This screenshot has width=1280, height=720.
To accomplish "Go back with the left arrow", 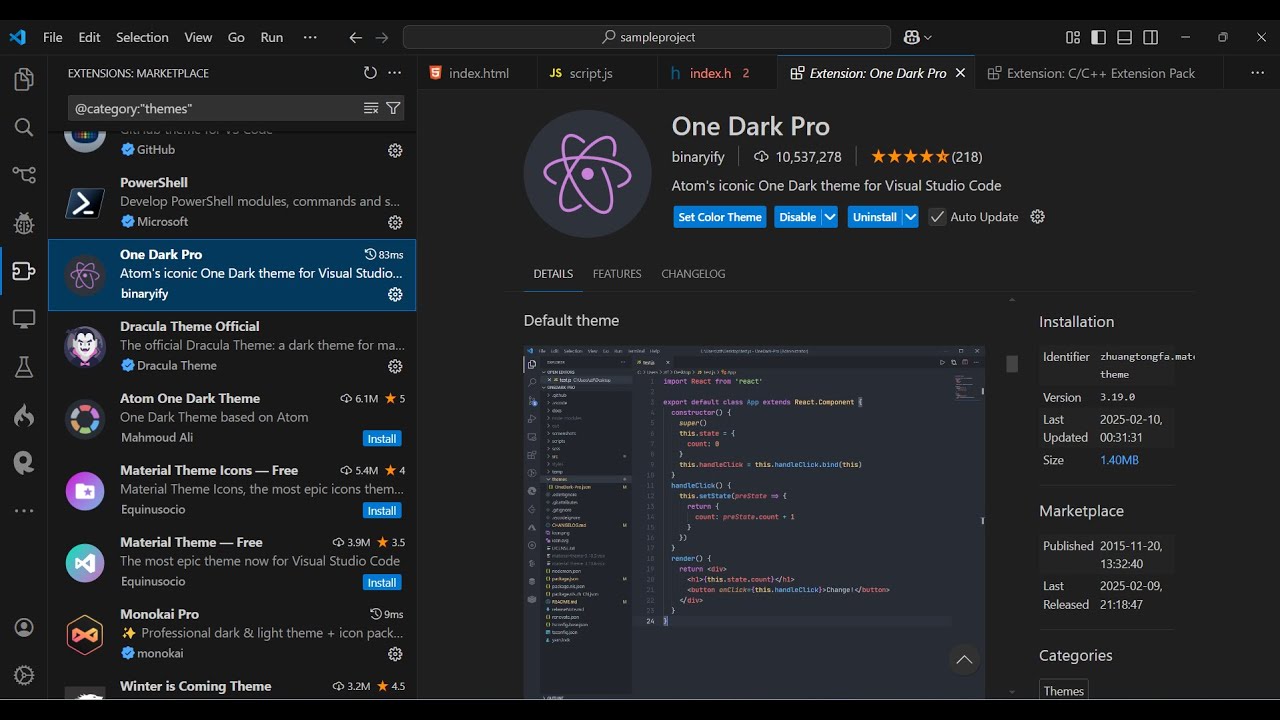I will [355, 37].
